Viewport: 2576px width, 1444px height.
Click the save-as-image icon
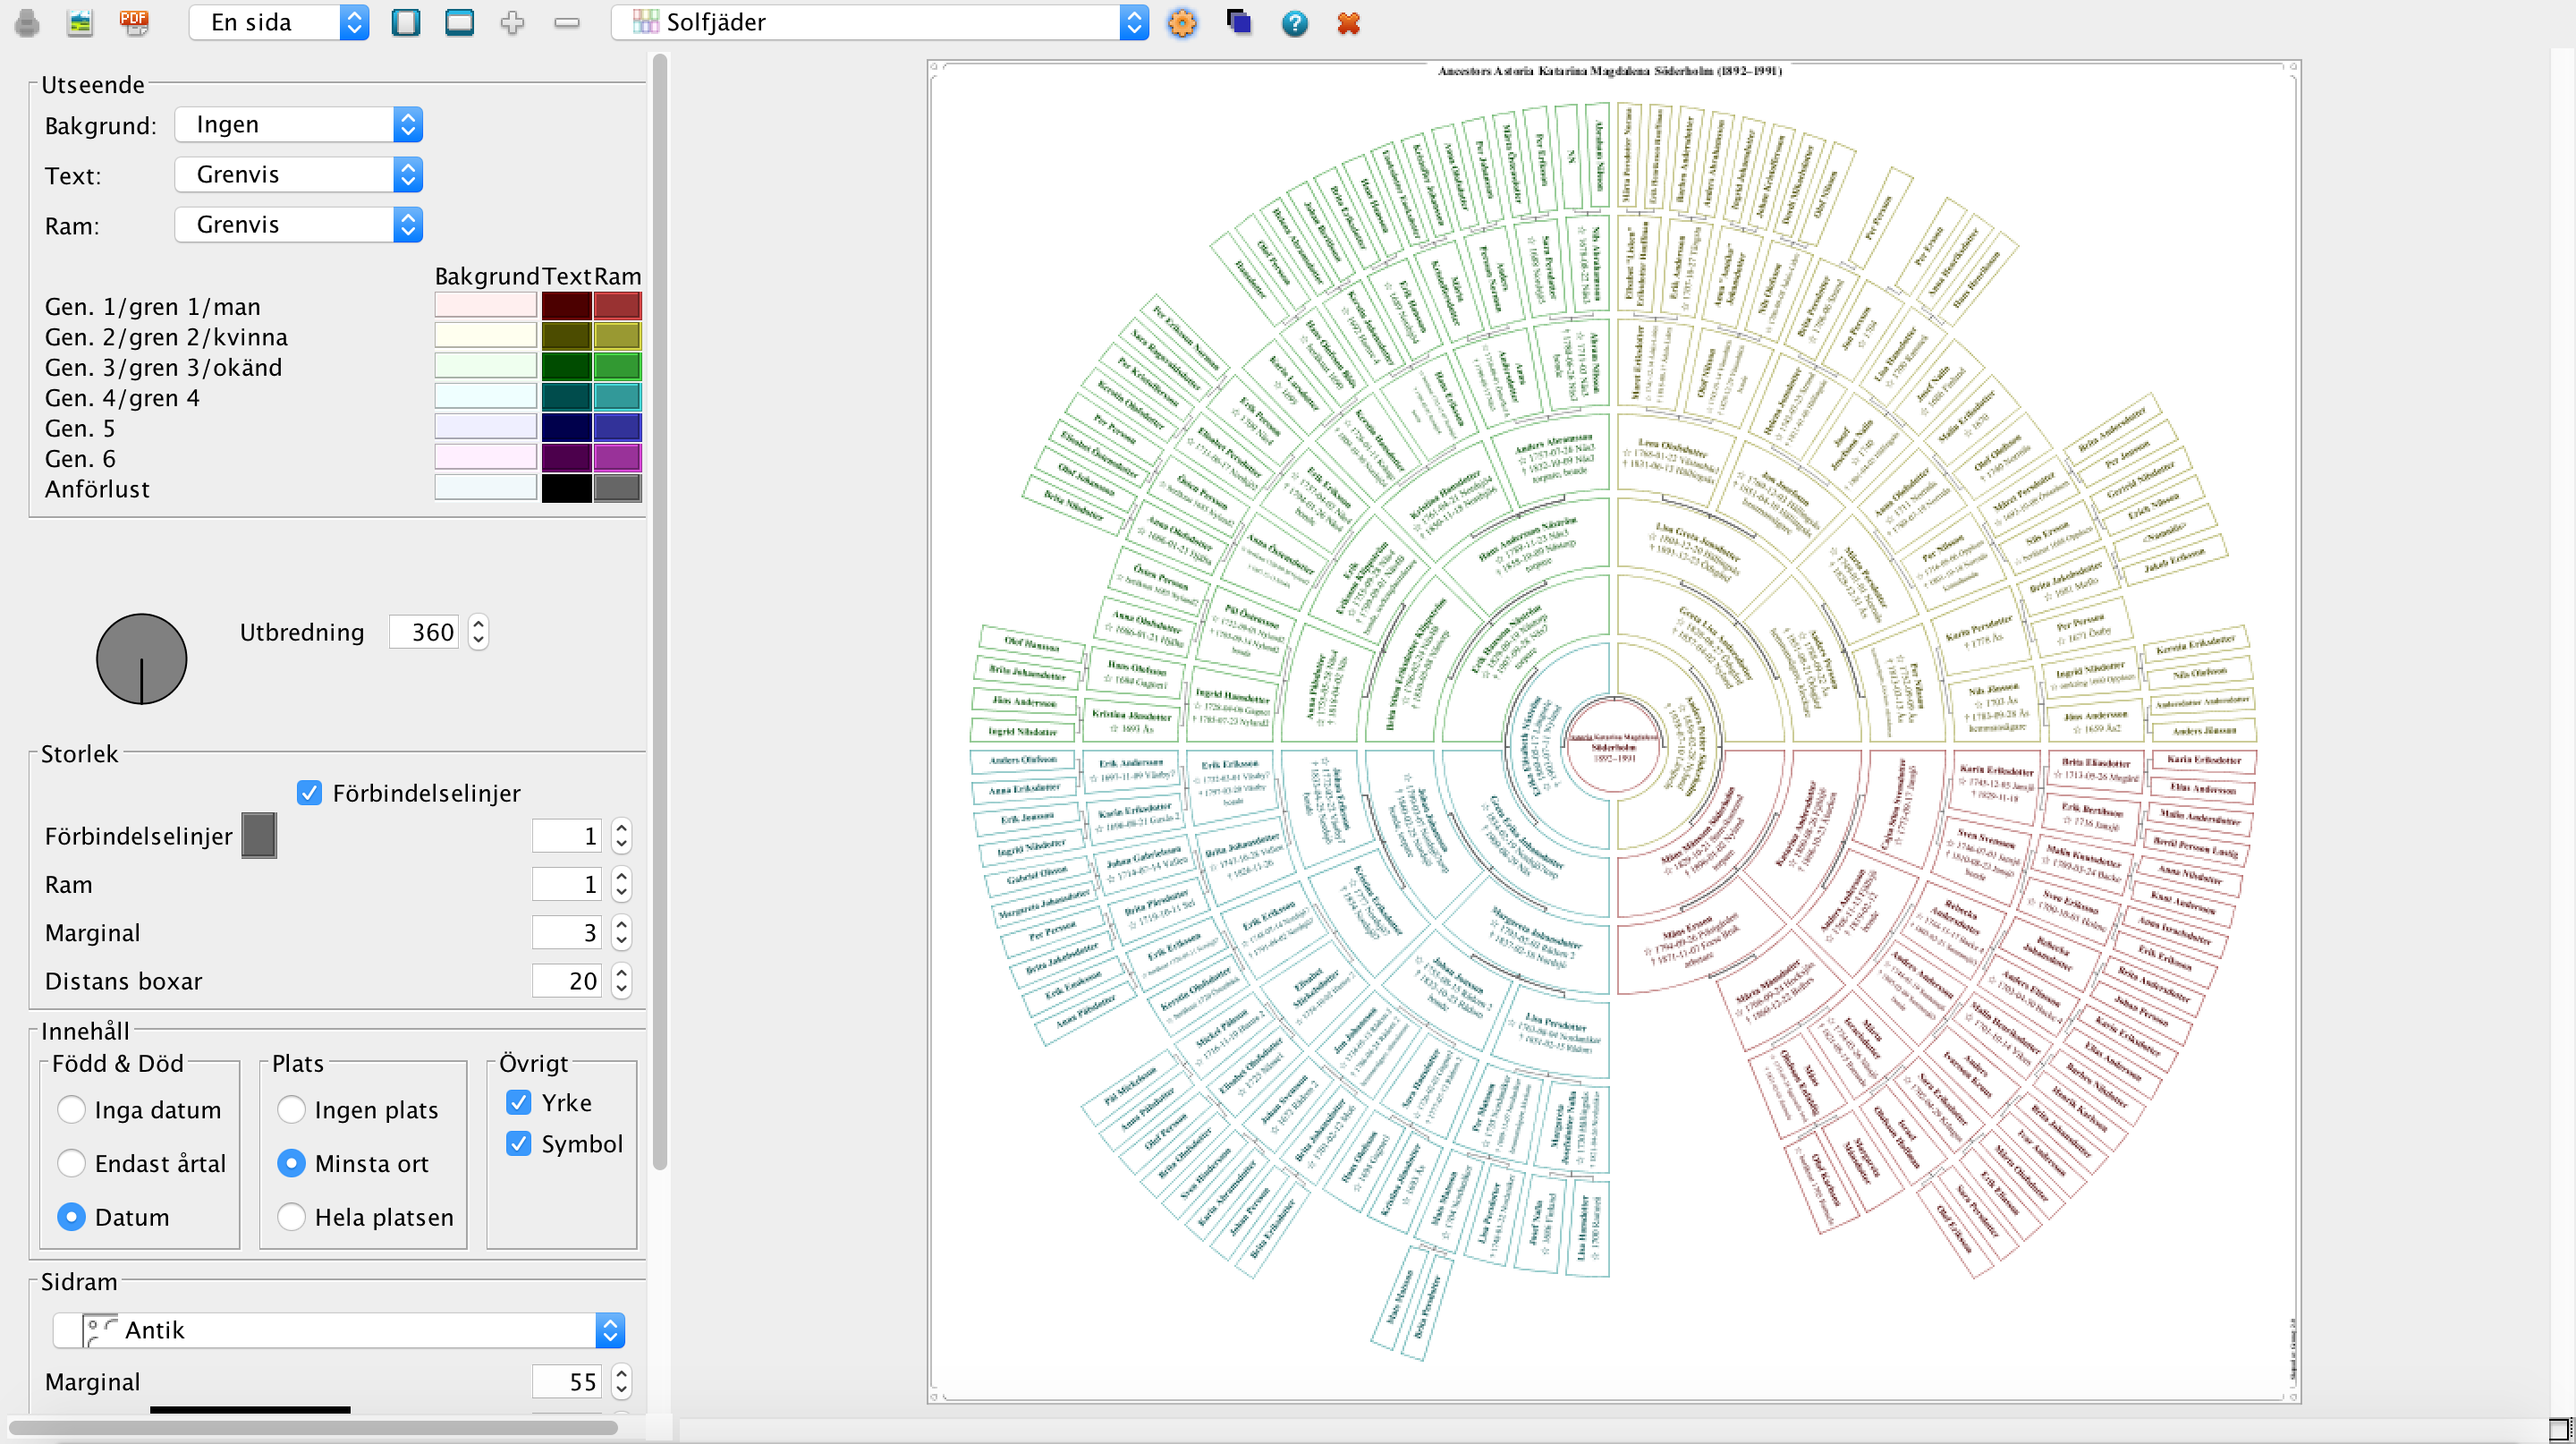[x=80, y=22]
